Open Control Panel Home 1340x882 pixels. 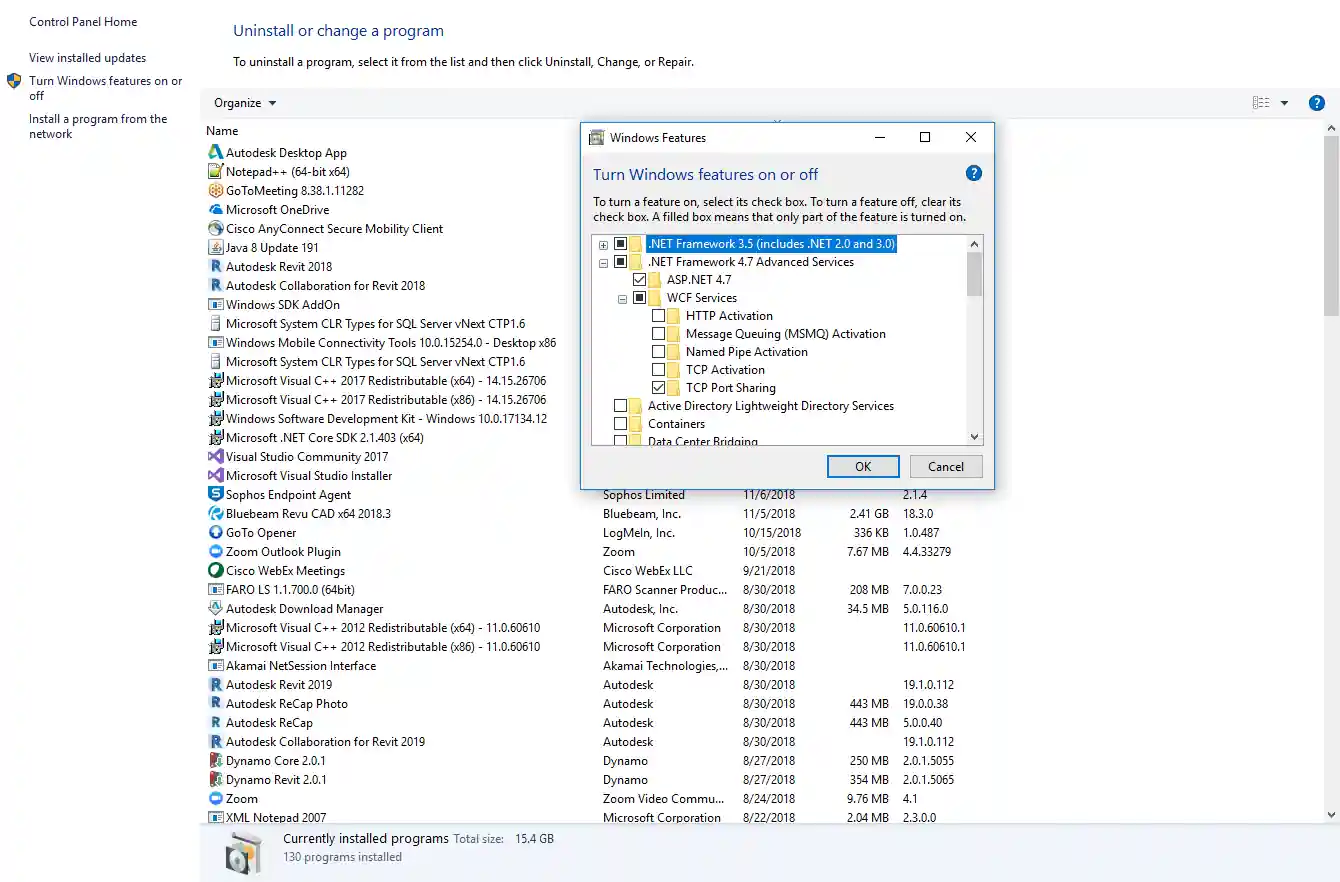coord(83,21)
